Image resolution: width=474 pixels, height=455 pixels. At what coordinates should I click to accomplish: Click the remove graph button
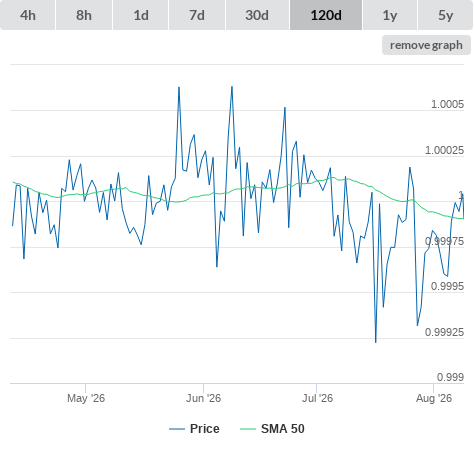pos(426,45)
